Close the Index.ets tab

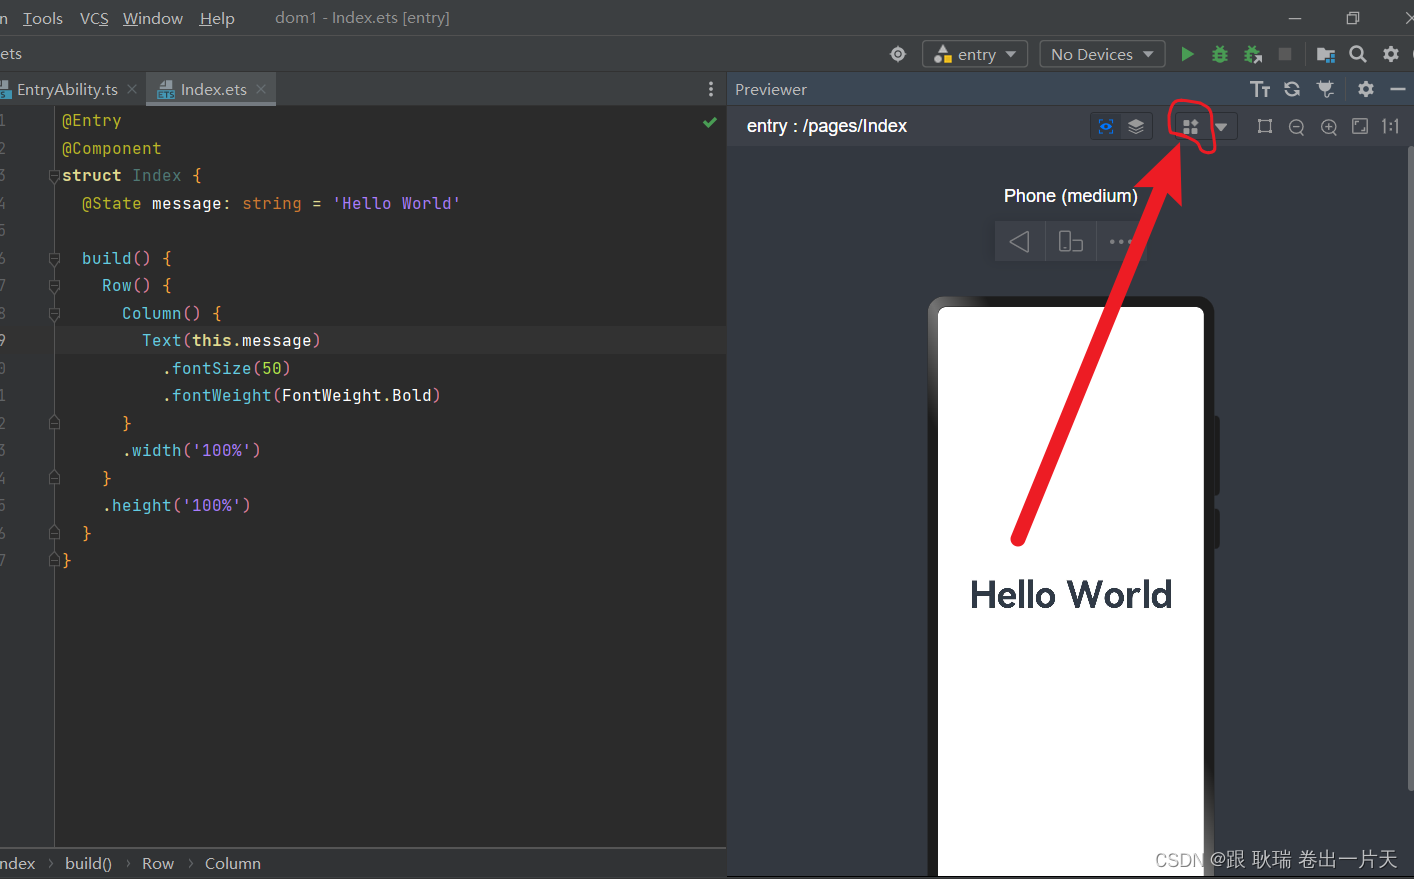261,89
